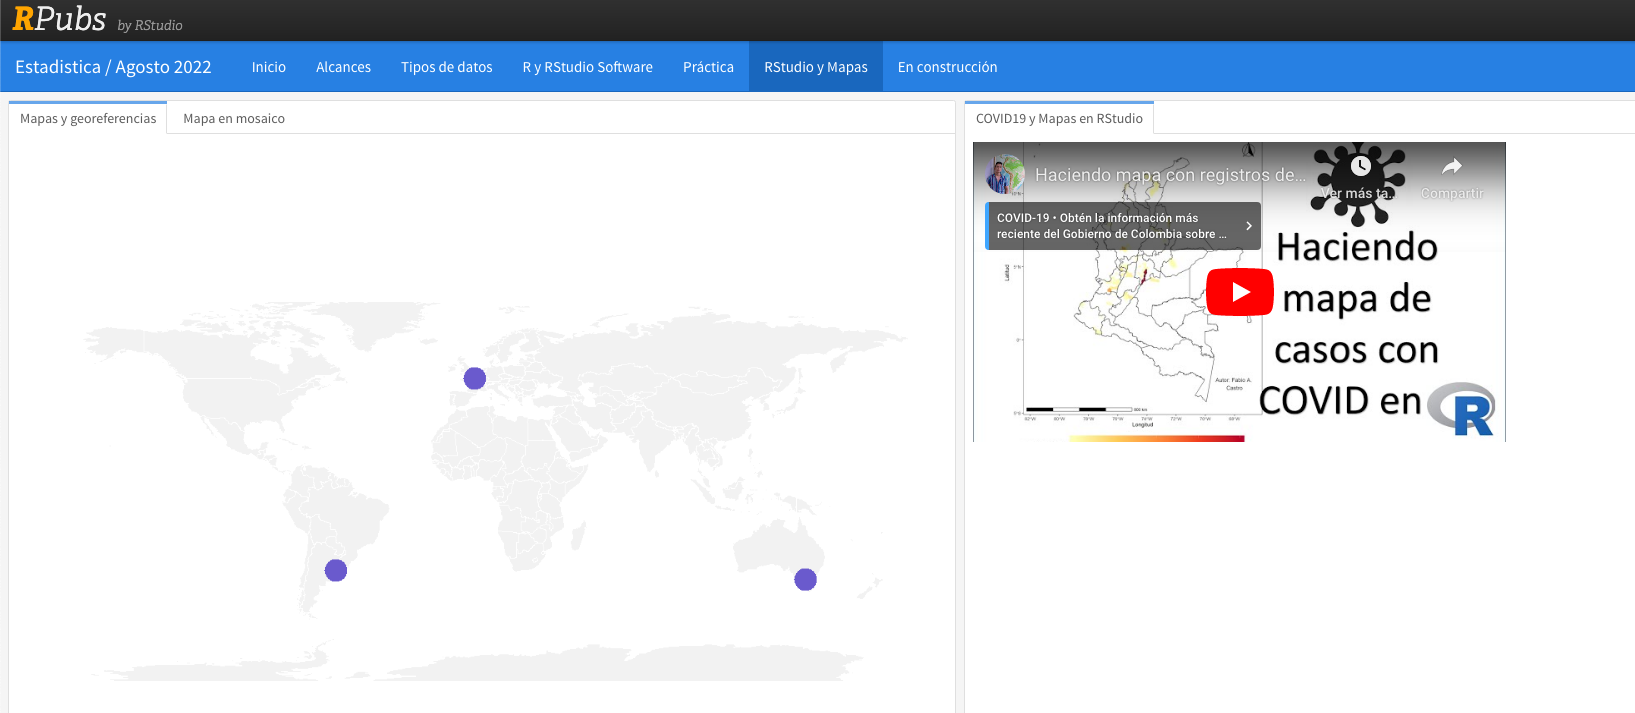The image size is (1635, 713).
Task: Click the RPubs logo
Action: pos(59,19)
